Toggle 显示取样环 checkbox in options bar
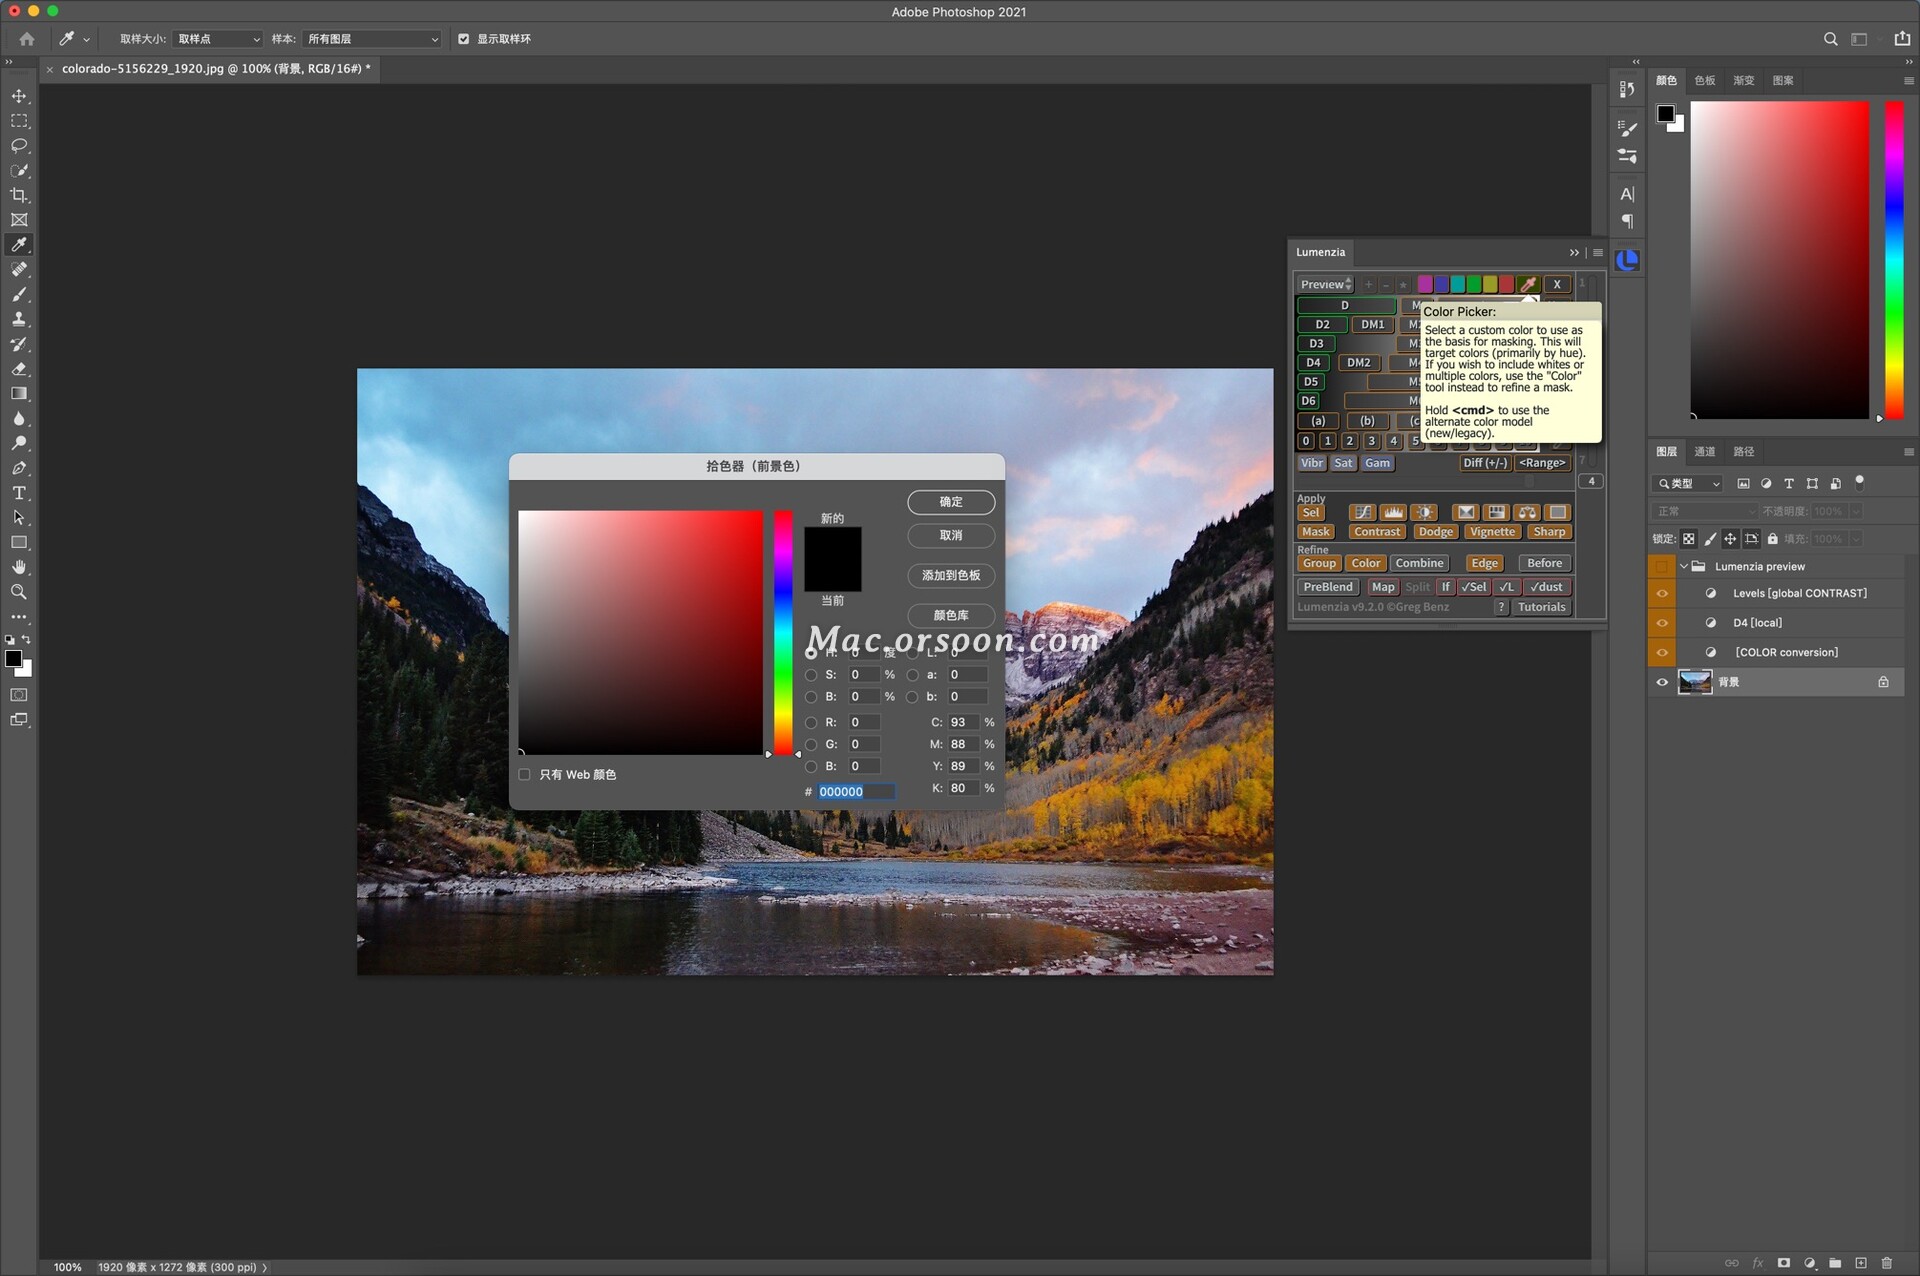 pyautogui.click(x=464, y=39)
